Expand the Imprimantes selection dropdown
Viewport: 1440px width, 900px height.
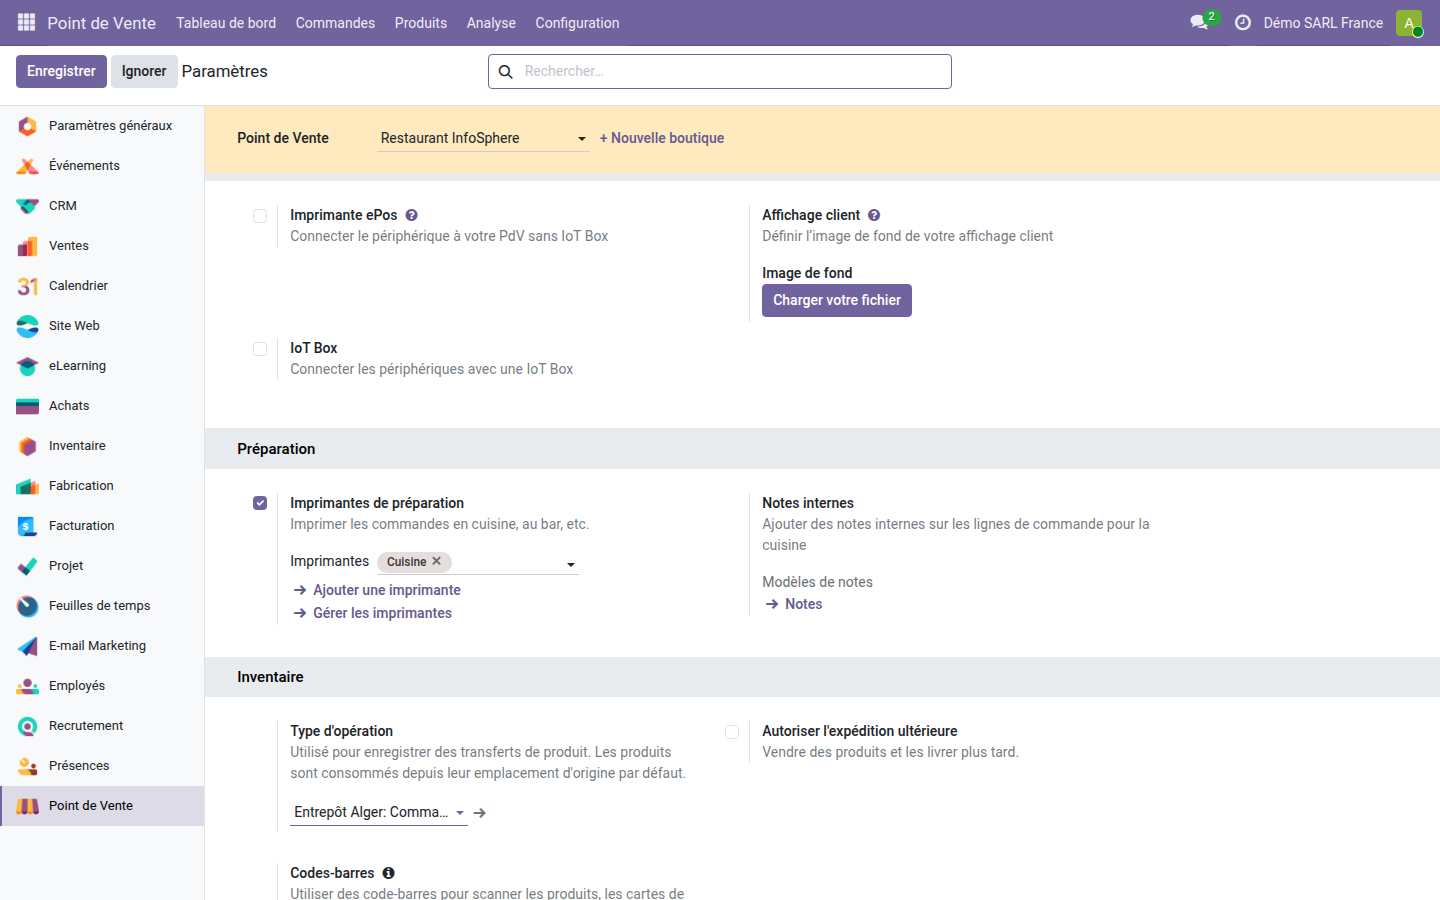[571, 564]
